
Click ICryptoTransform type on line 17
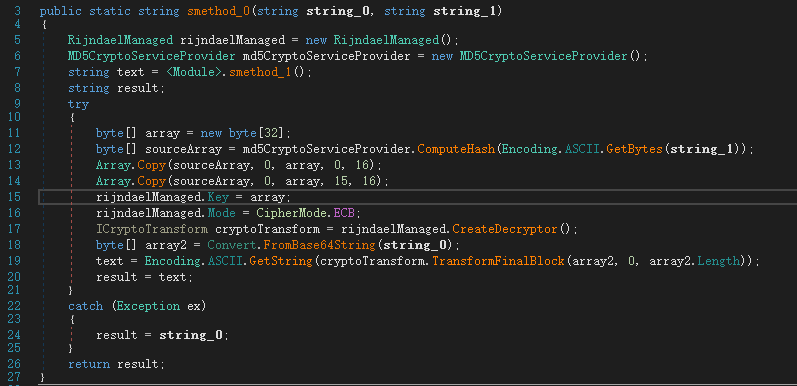(x=151, y=229)
